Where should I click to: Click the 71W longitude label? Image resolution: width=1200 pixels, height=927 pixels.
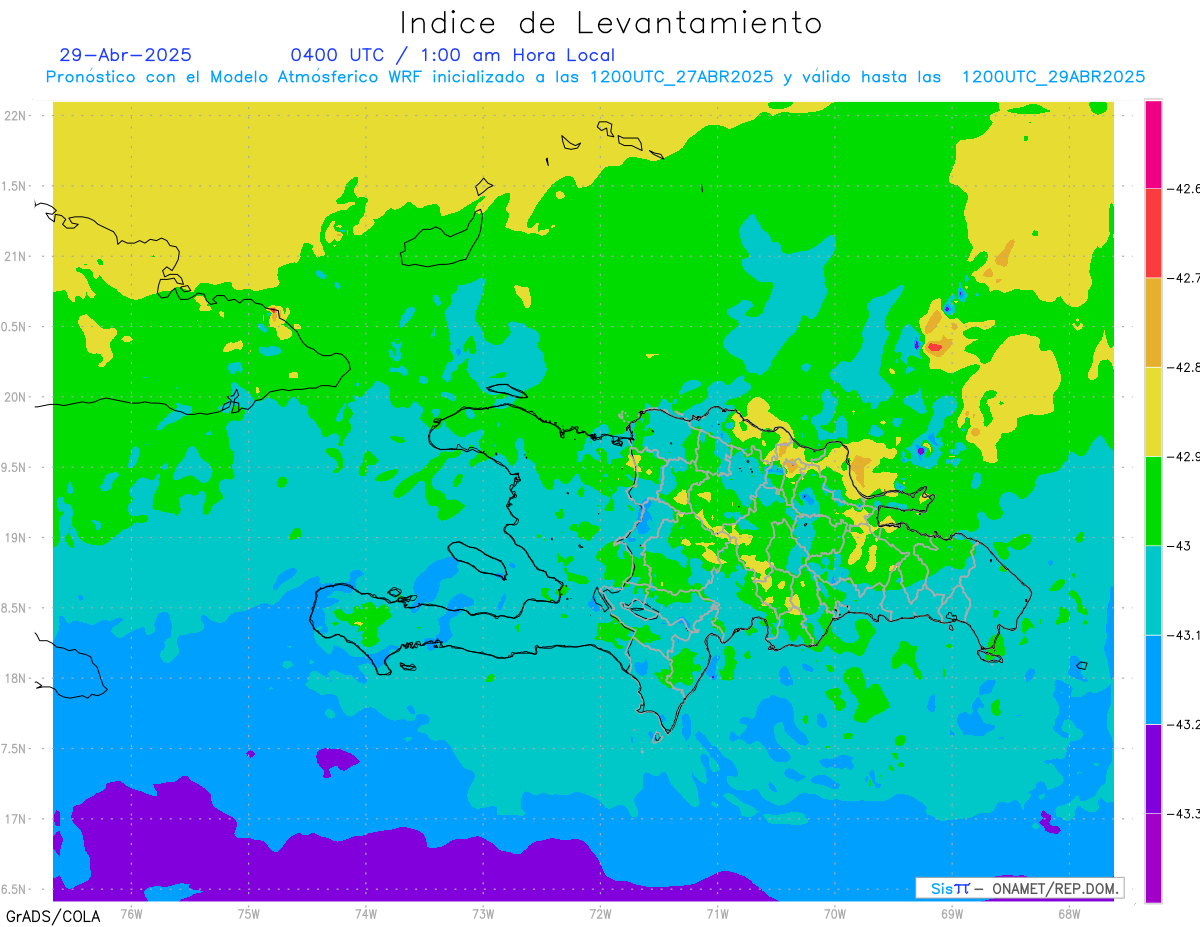click(717, 913)
